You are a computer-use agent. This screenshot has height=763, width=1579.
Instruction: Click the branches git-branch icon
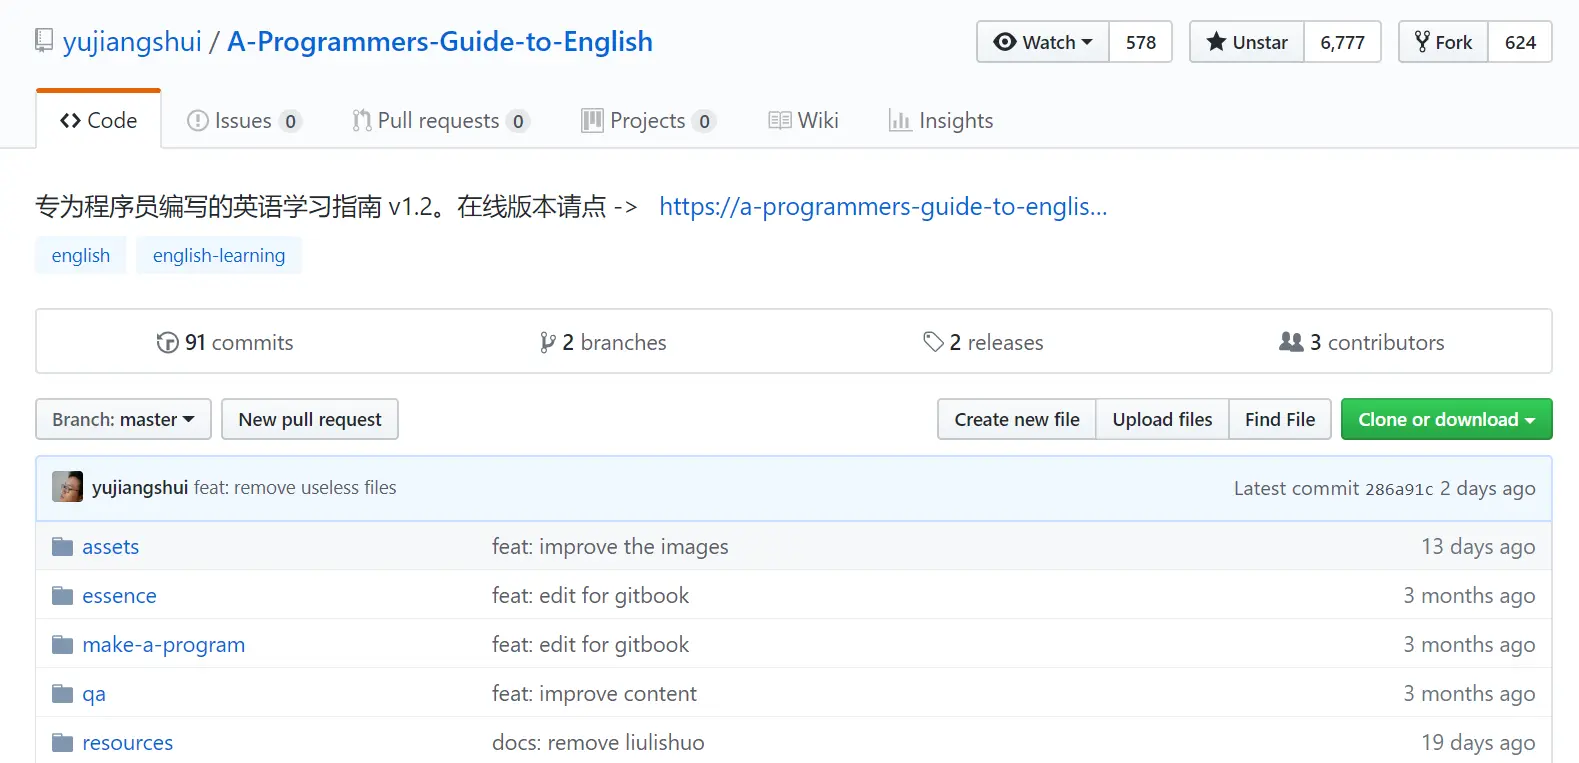coord(547,343)
